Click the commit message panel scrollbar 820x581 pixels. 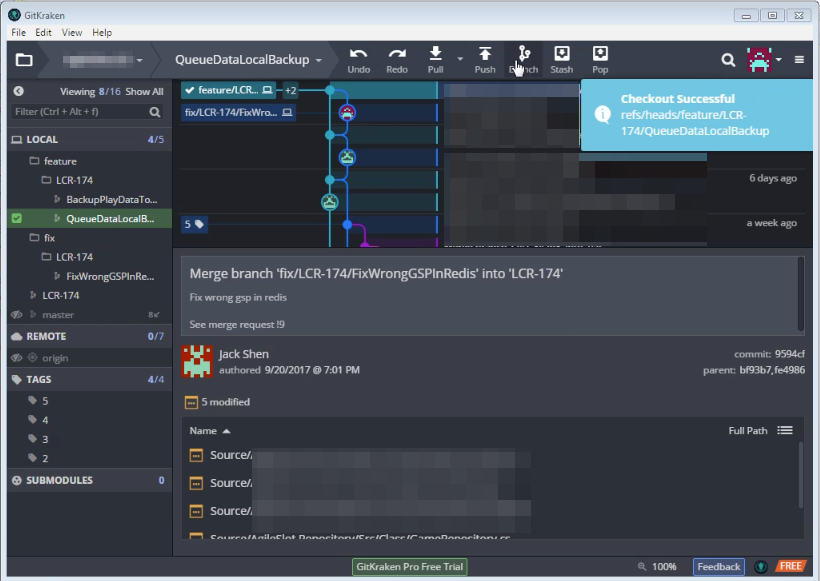click(x=801, y=294)
